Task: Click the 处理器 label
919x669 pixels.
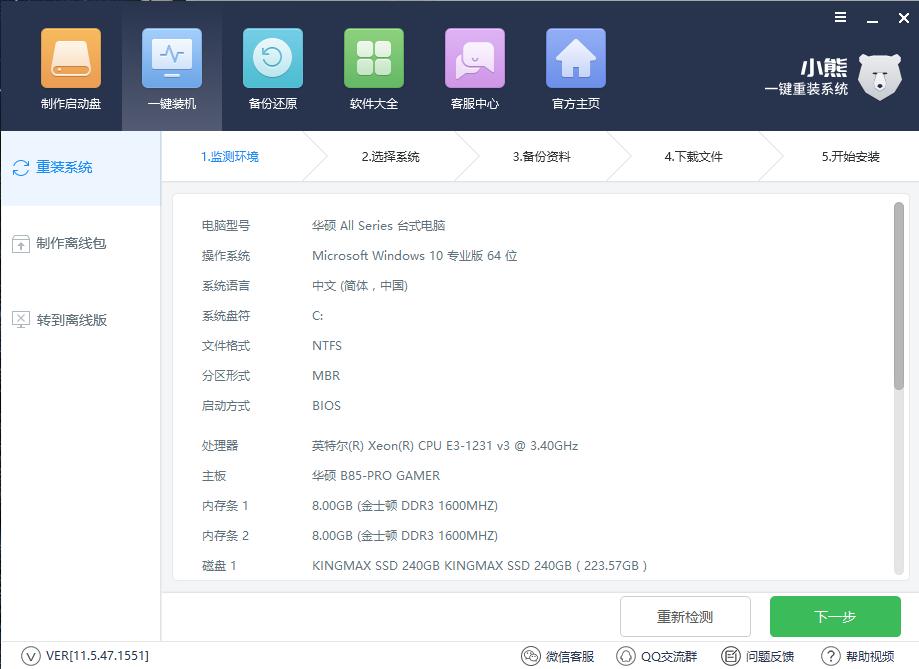Action: (220, 446)
